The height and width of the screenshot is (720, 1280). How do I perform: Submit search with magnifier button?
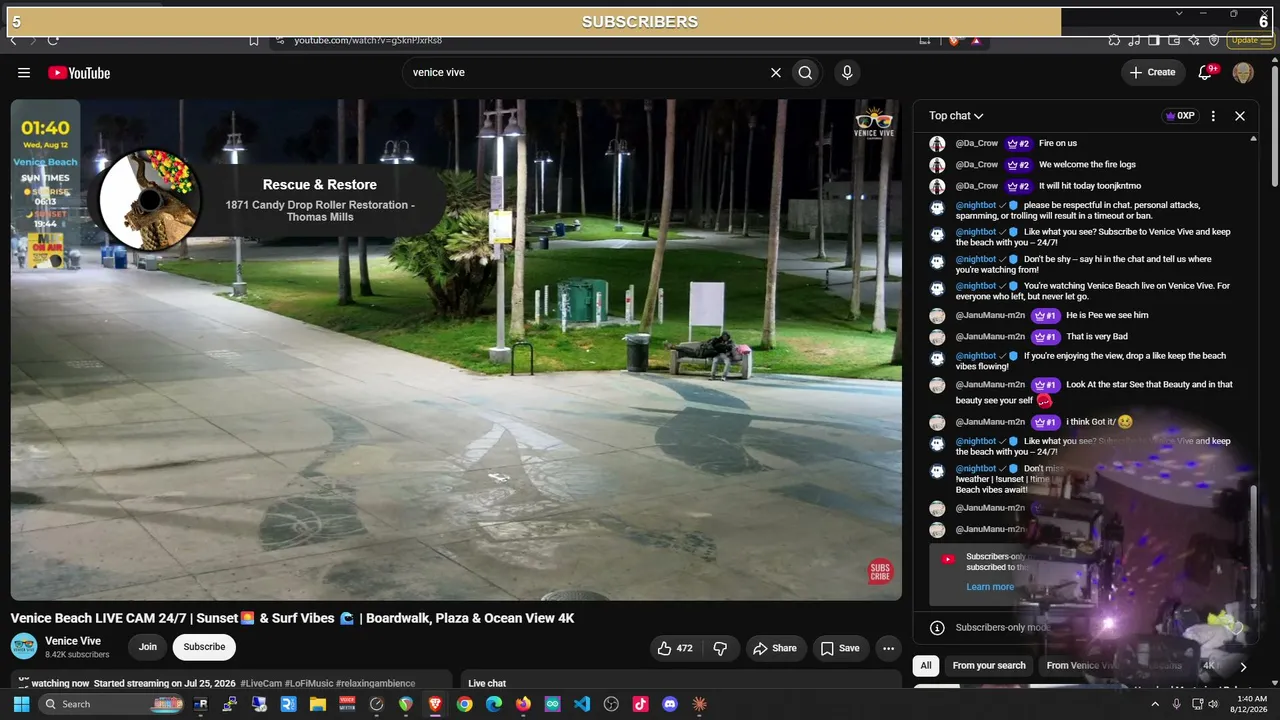click(805, 73)
